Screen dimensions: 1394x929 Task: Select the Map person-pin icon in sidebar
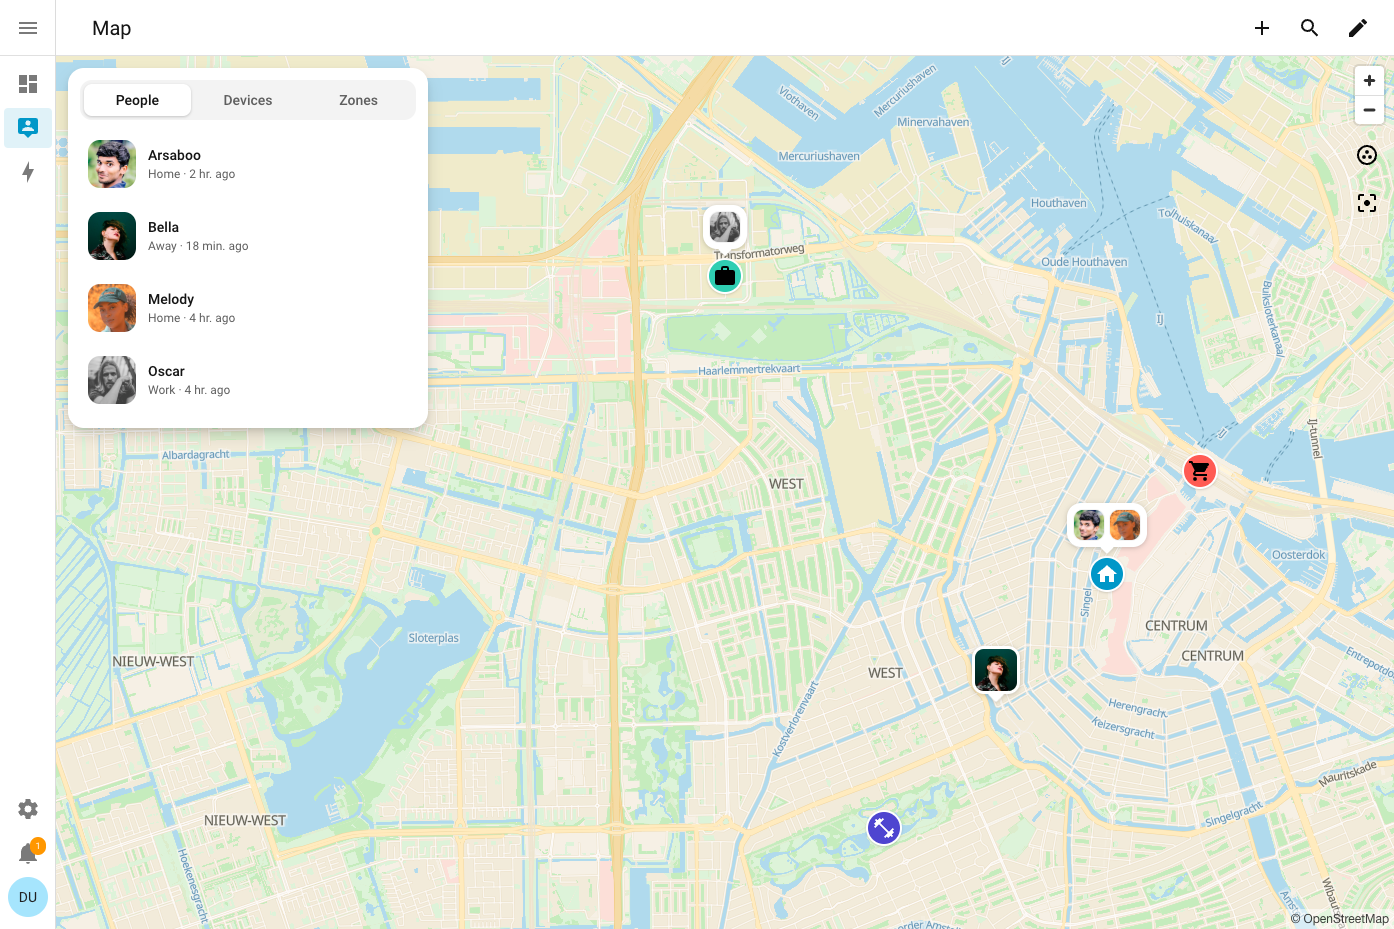pyautogui.click(x=28, y=128)
